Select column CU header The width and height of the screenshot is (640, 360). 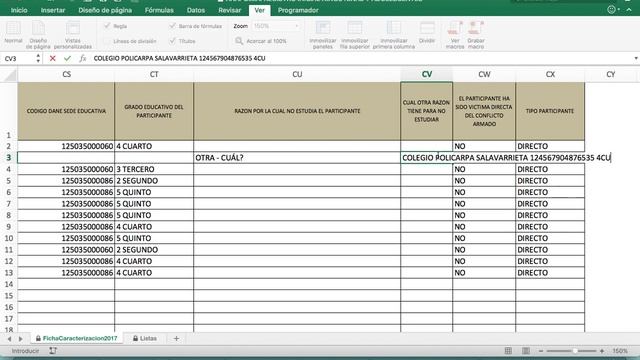[297, 74]
